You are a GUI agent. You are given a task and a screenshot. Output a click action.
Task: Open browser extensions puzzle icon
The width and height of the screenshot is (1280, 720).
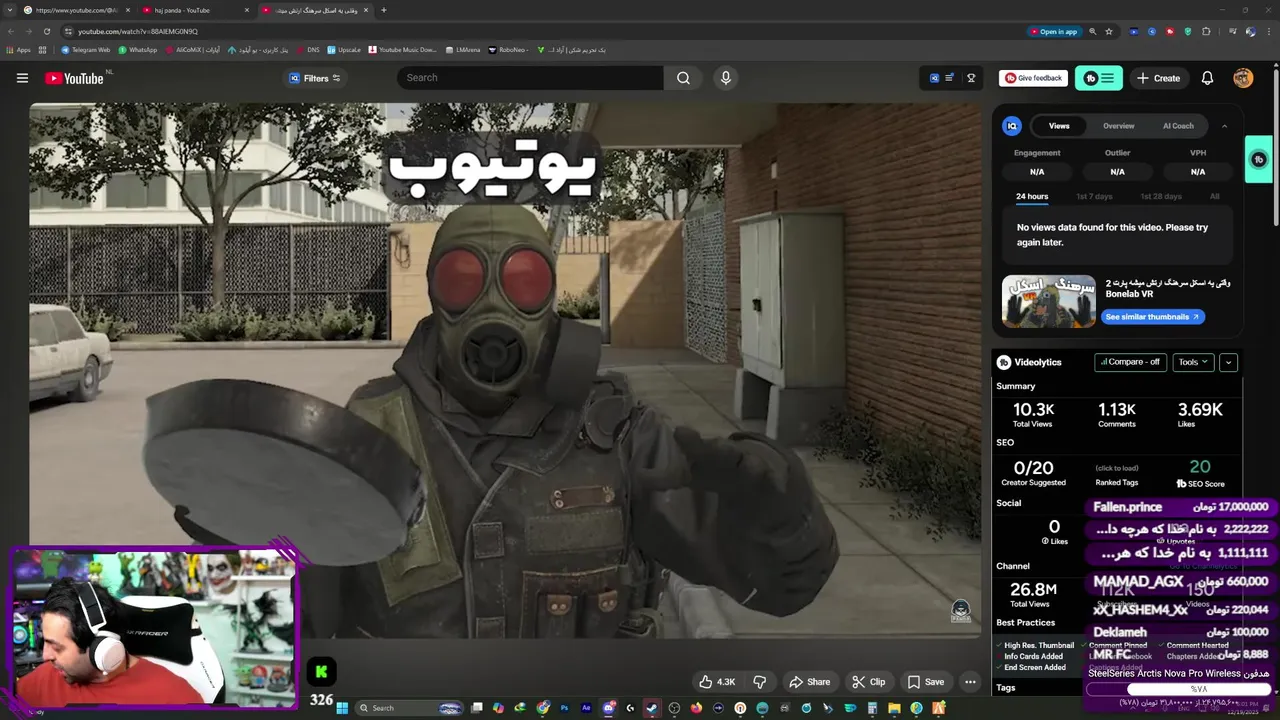pos(1206,31)
